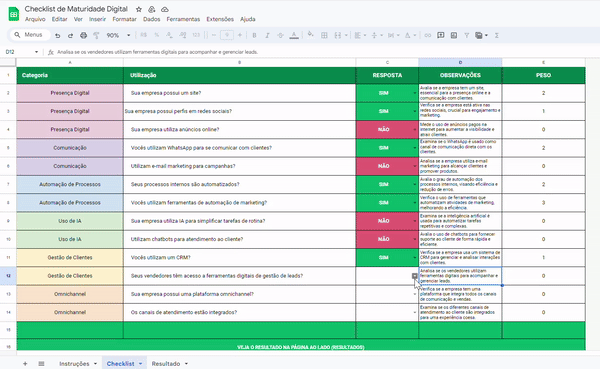Image resolution: width=600 pixels, height=369 pixels.
Task: Open the Checklist tab dropdown arrow
Action: click(140, 363)
